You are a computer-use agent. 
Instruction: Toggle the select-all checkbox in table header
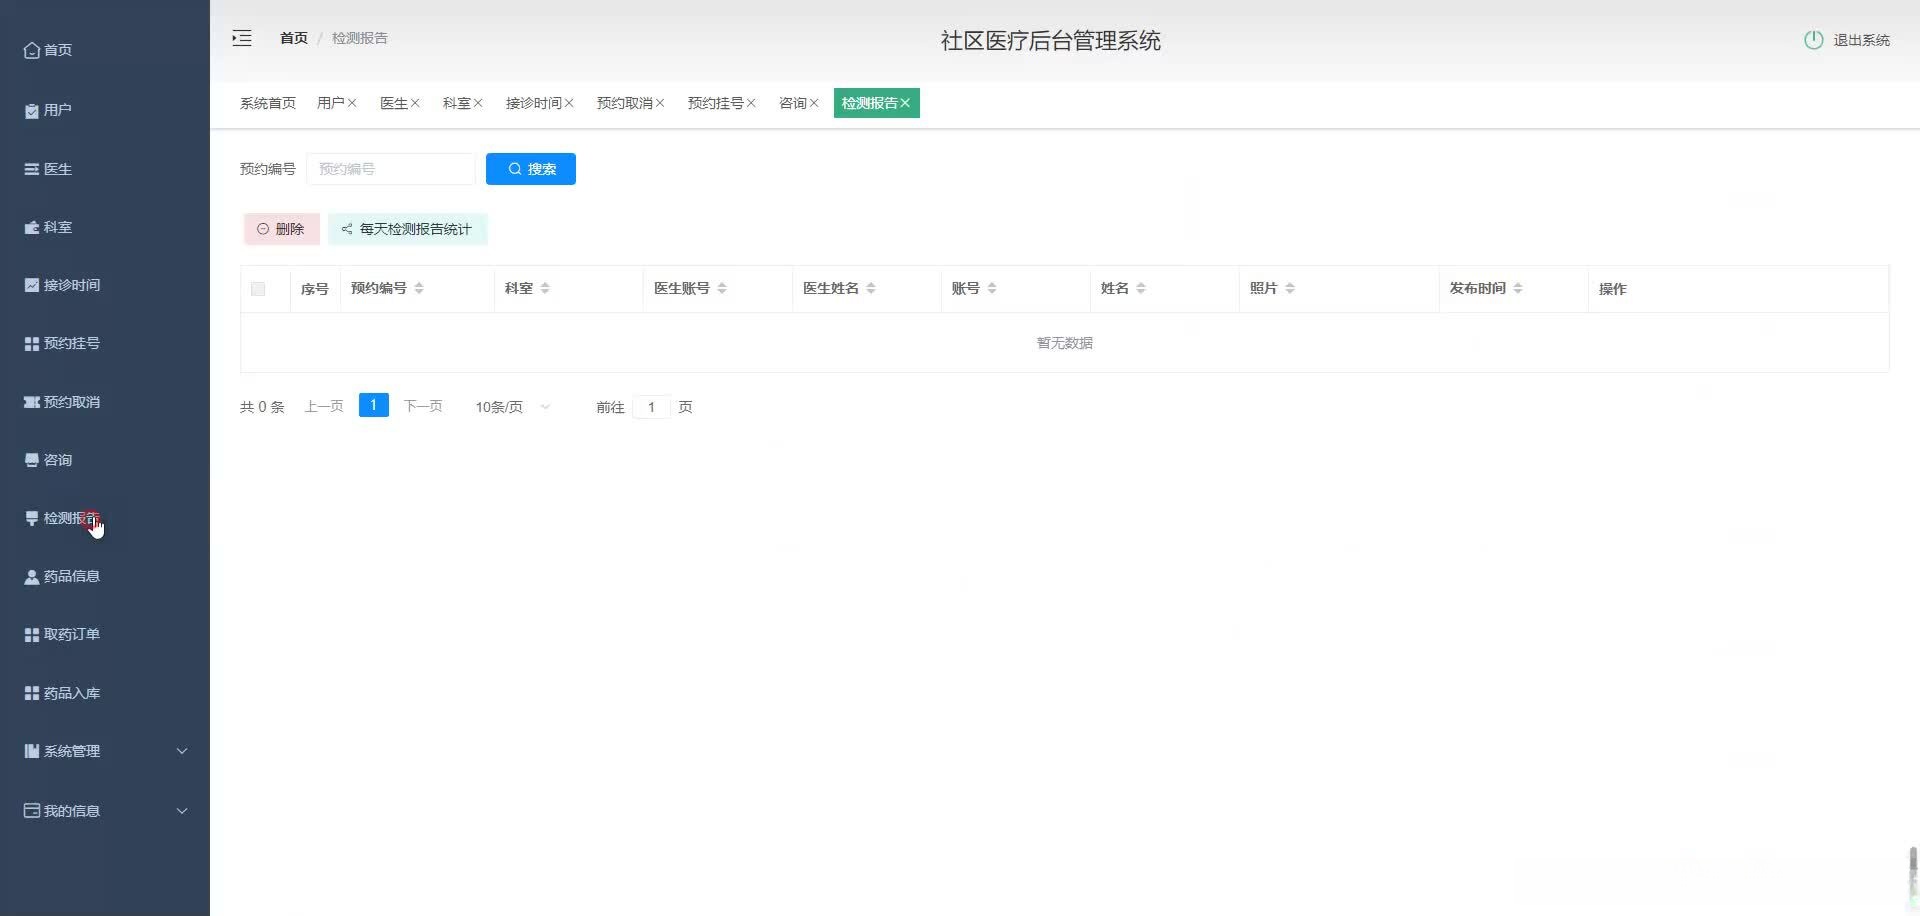(x=258, y=288)
